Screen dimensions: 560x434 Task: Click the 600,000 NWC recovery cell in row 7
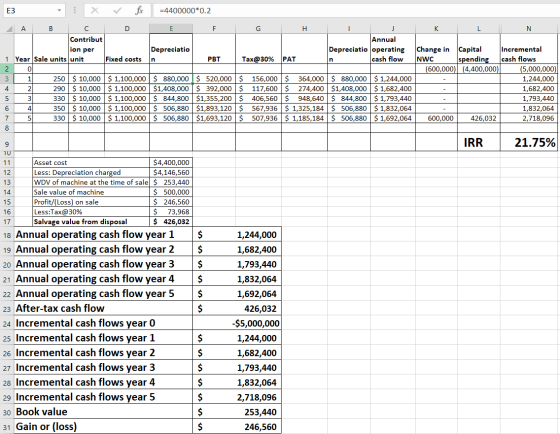pyautogui.click(x=436, y=118)
